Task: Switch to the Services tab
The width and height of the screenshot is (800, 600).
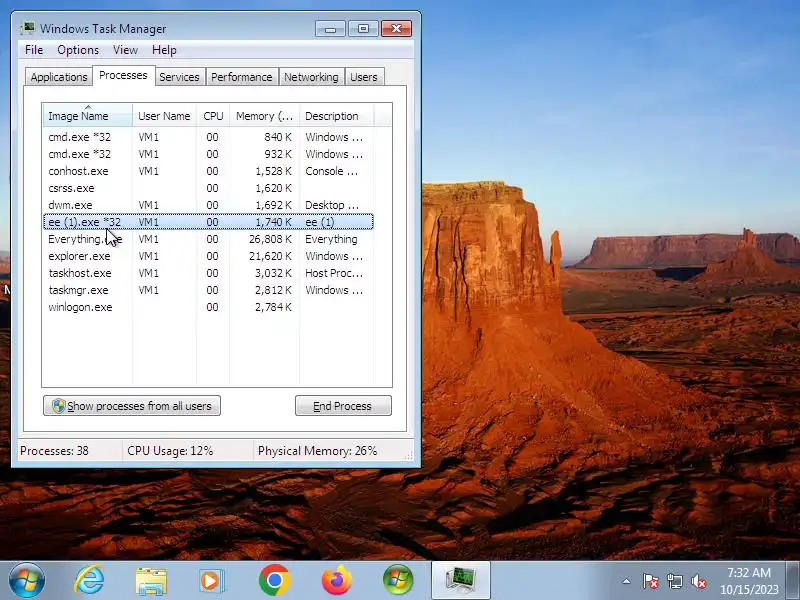Action: [179, 77]
